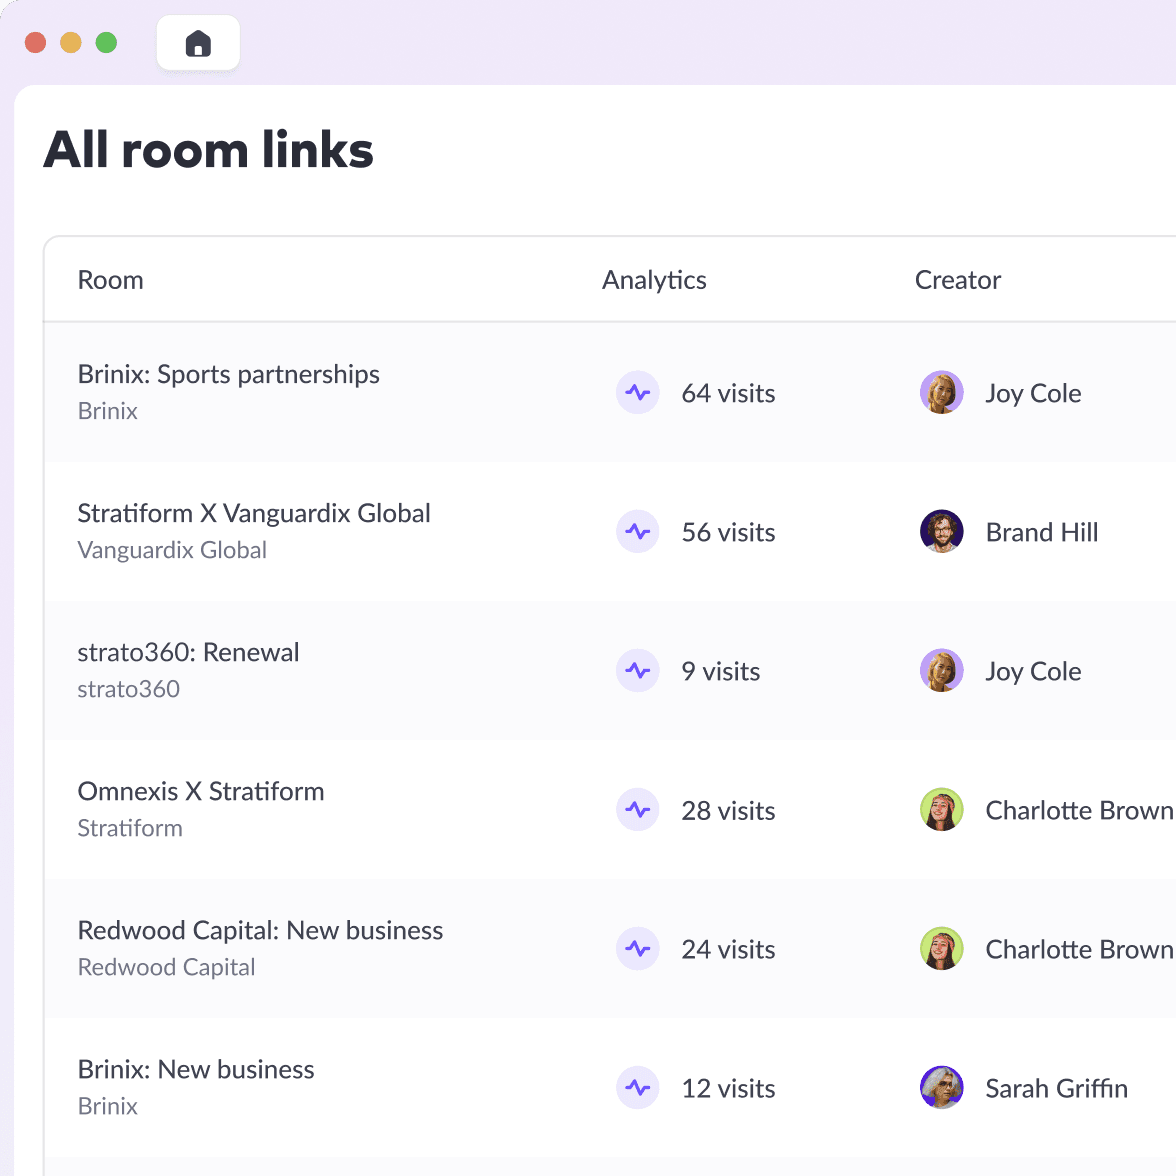1176x1176 pixels.
Task: Open the strato360: Renewal room
Action: 188,652
